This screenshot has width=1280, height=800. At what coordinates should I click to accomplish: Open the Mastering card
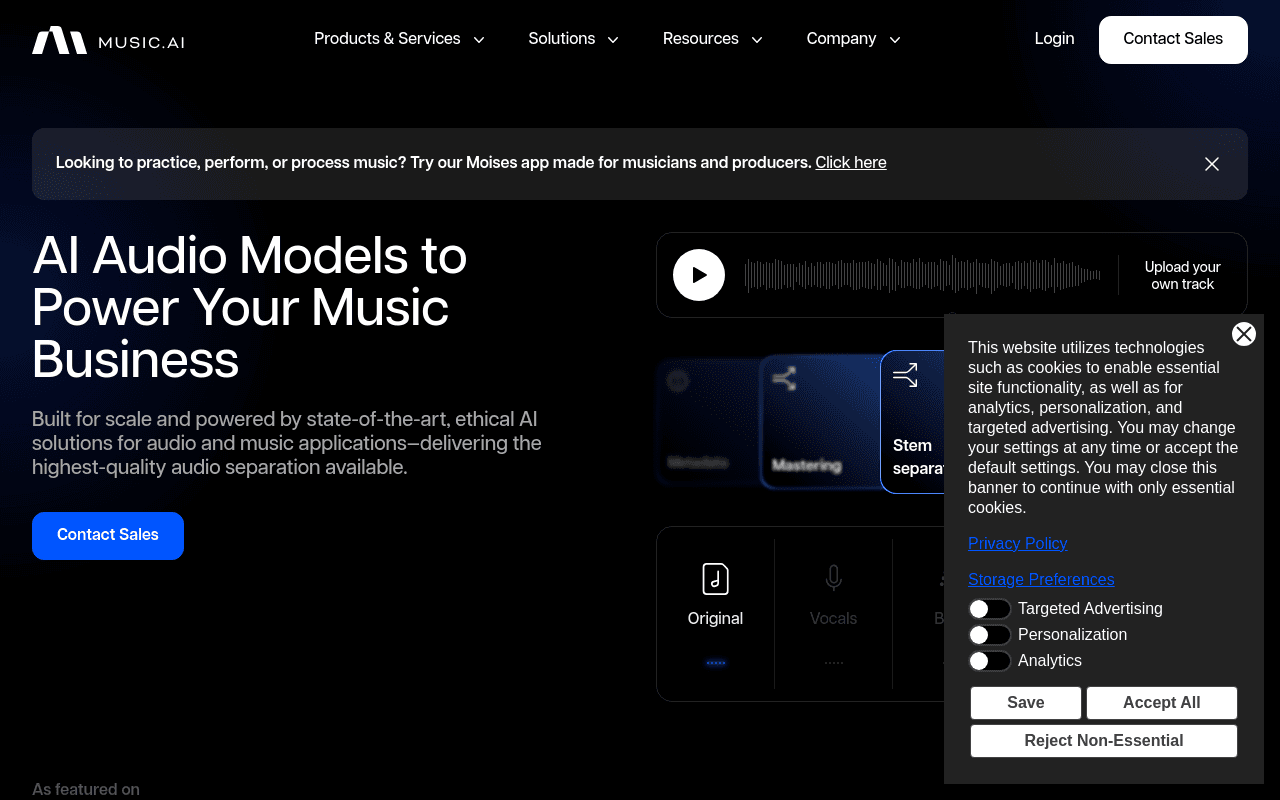coord(818,421)
